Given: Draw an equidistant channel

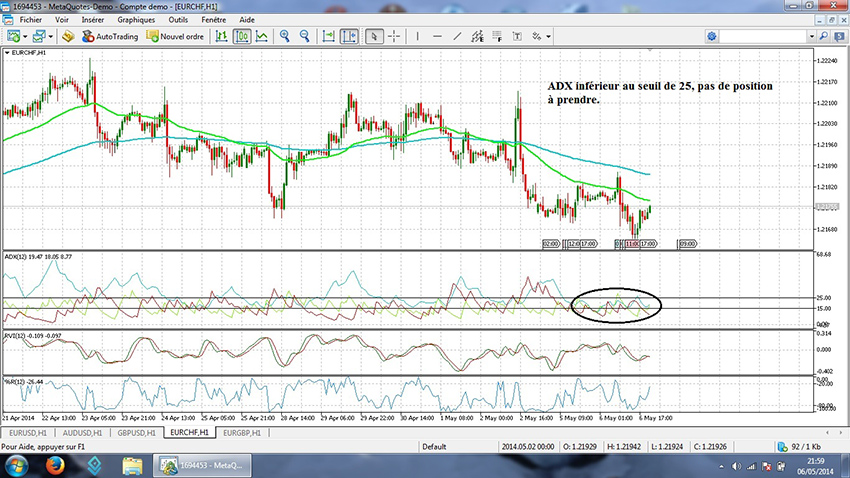Looking at the screenshot, I should coord(477,36).
